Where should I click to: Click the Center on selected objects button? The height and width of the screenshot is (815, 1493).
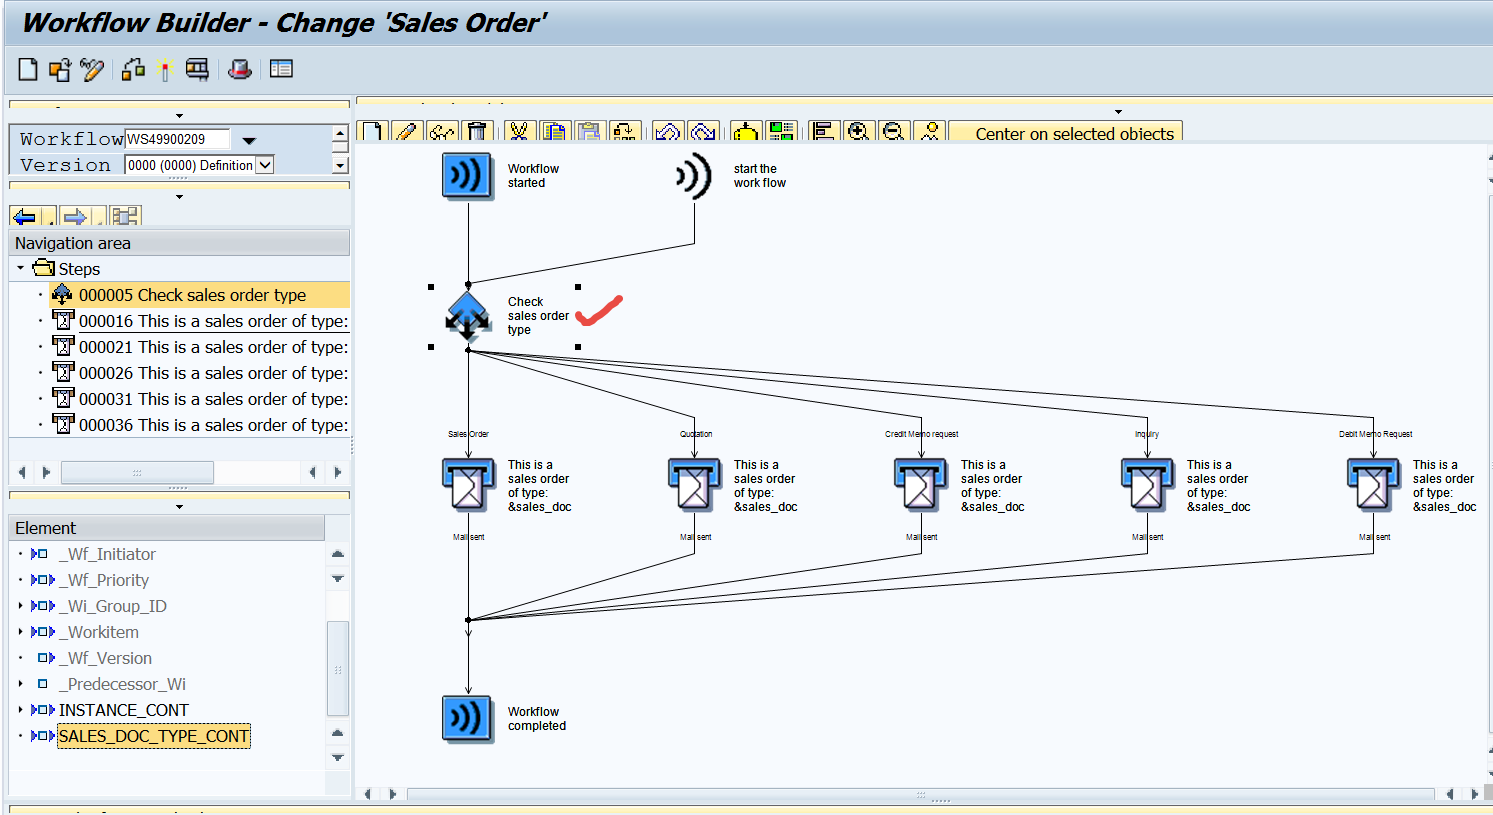pos(1073,134)
